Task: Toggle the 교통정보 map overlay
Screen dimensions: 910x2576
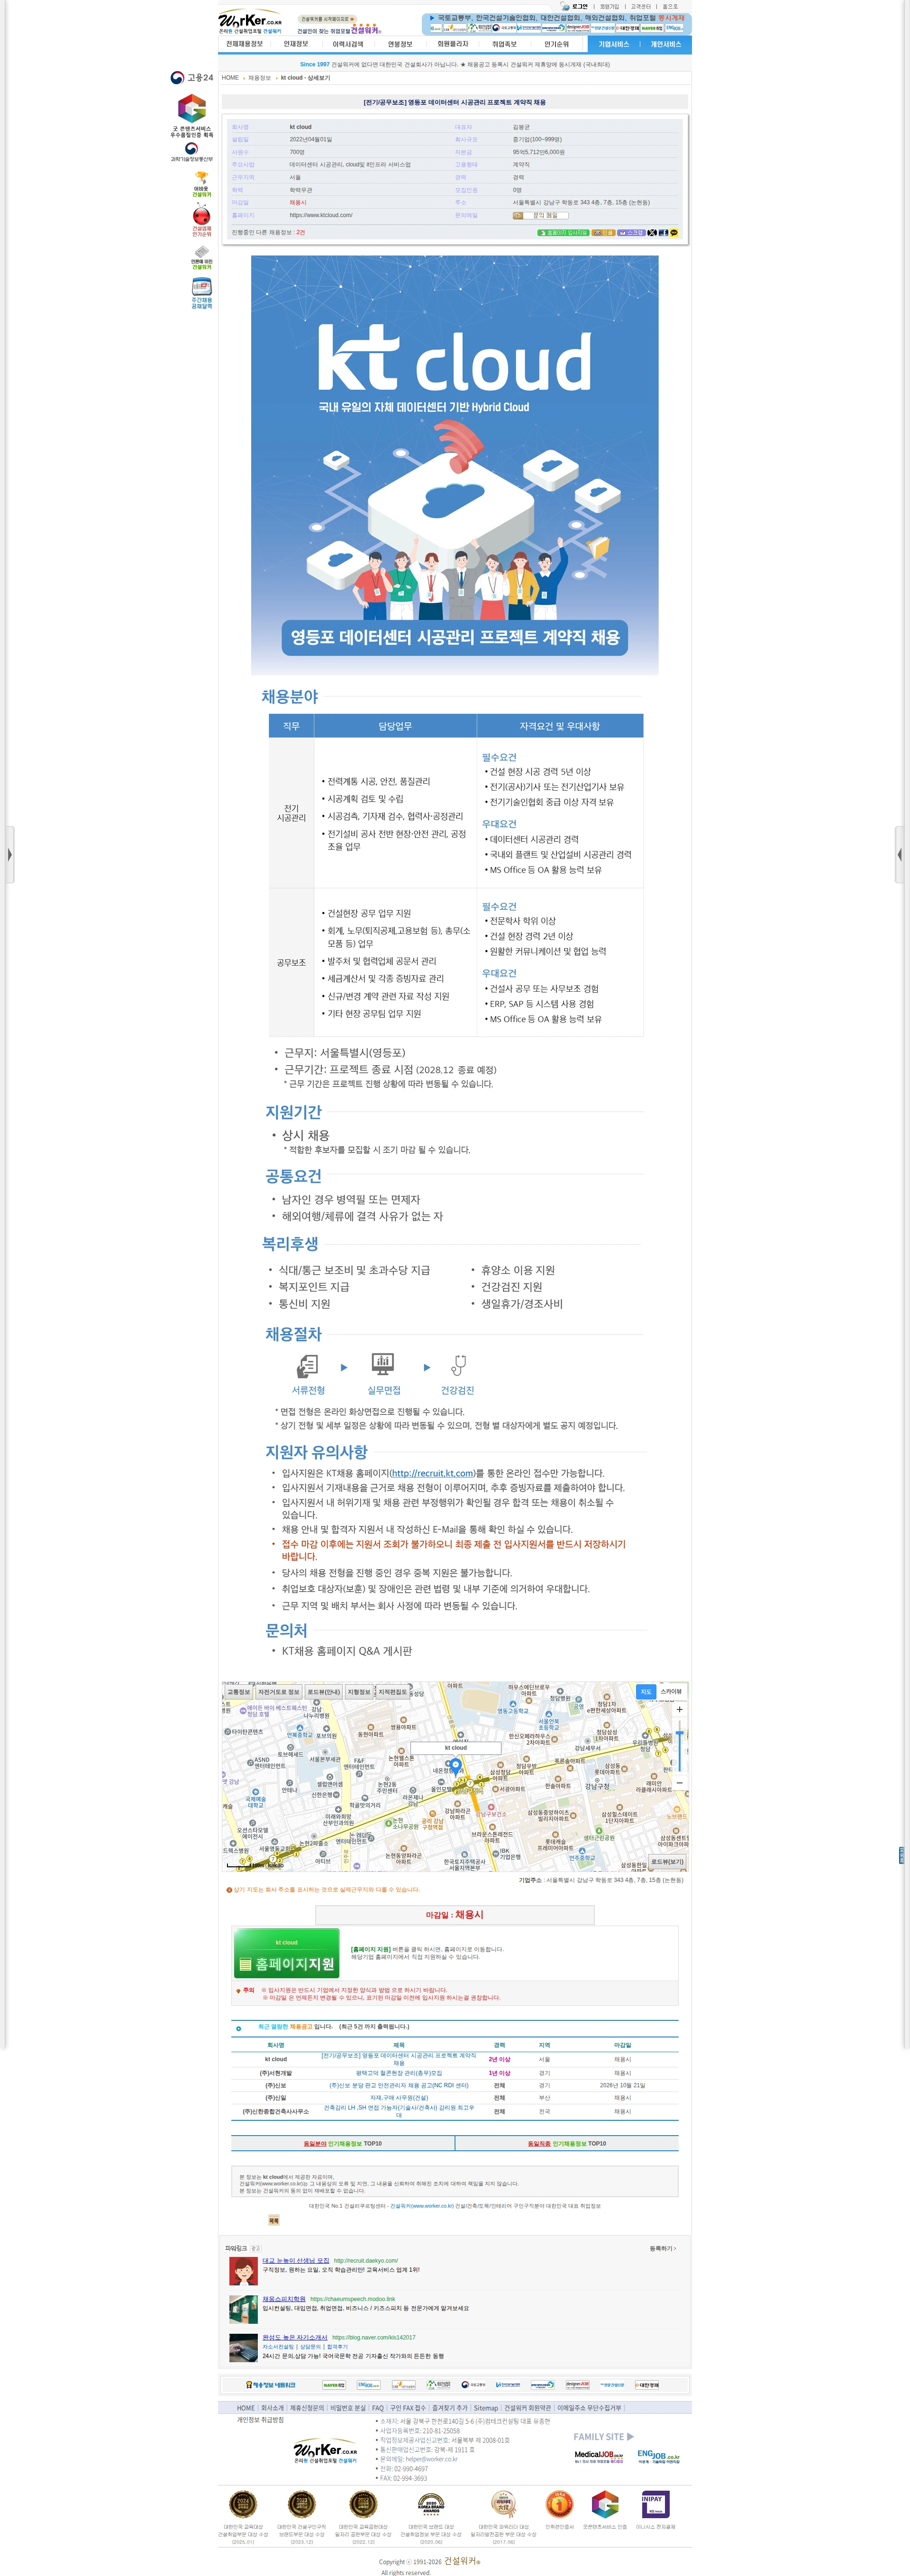Action: [238, 1692]
